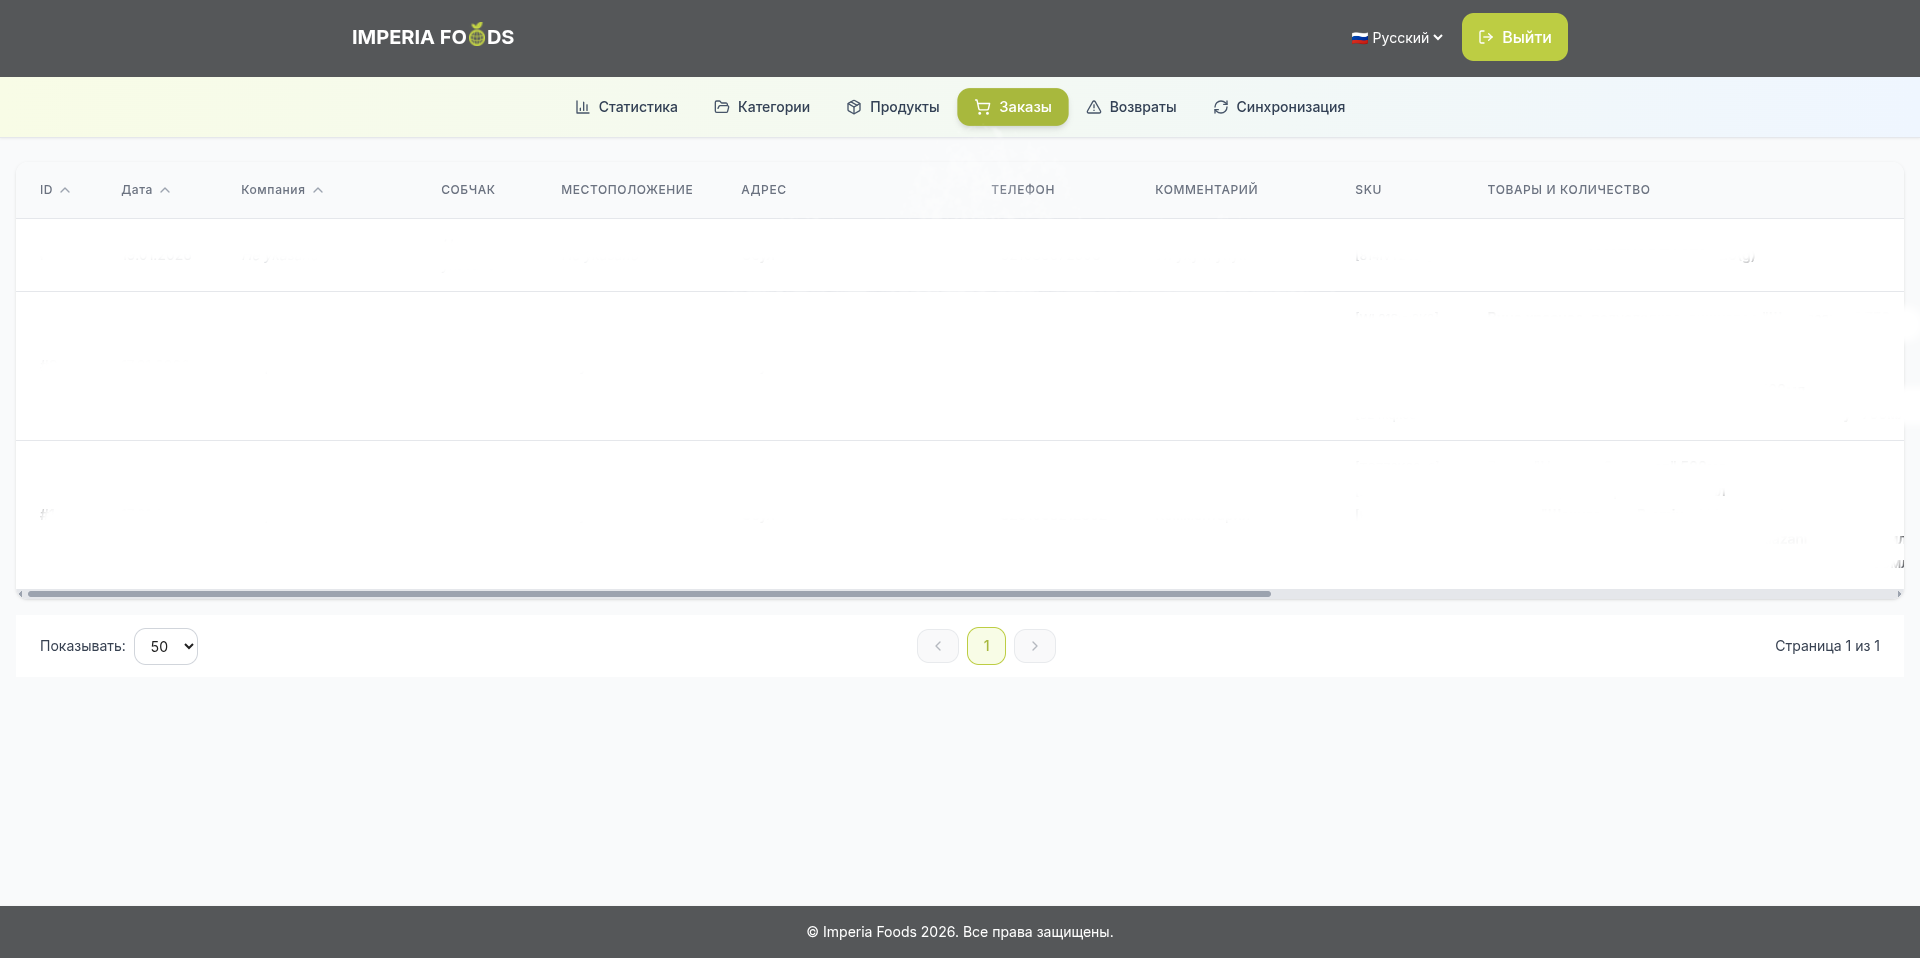Toggle sorting on the ID column
Screen dimensions: 1920x958
[54, 189]
